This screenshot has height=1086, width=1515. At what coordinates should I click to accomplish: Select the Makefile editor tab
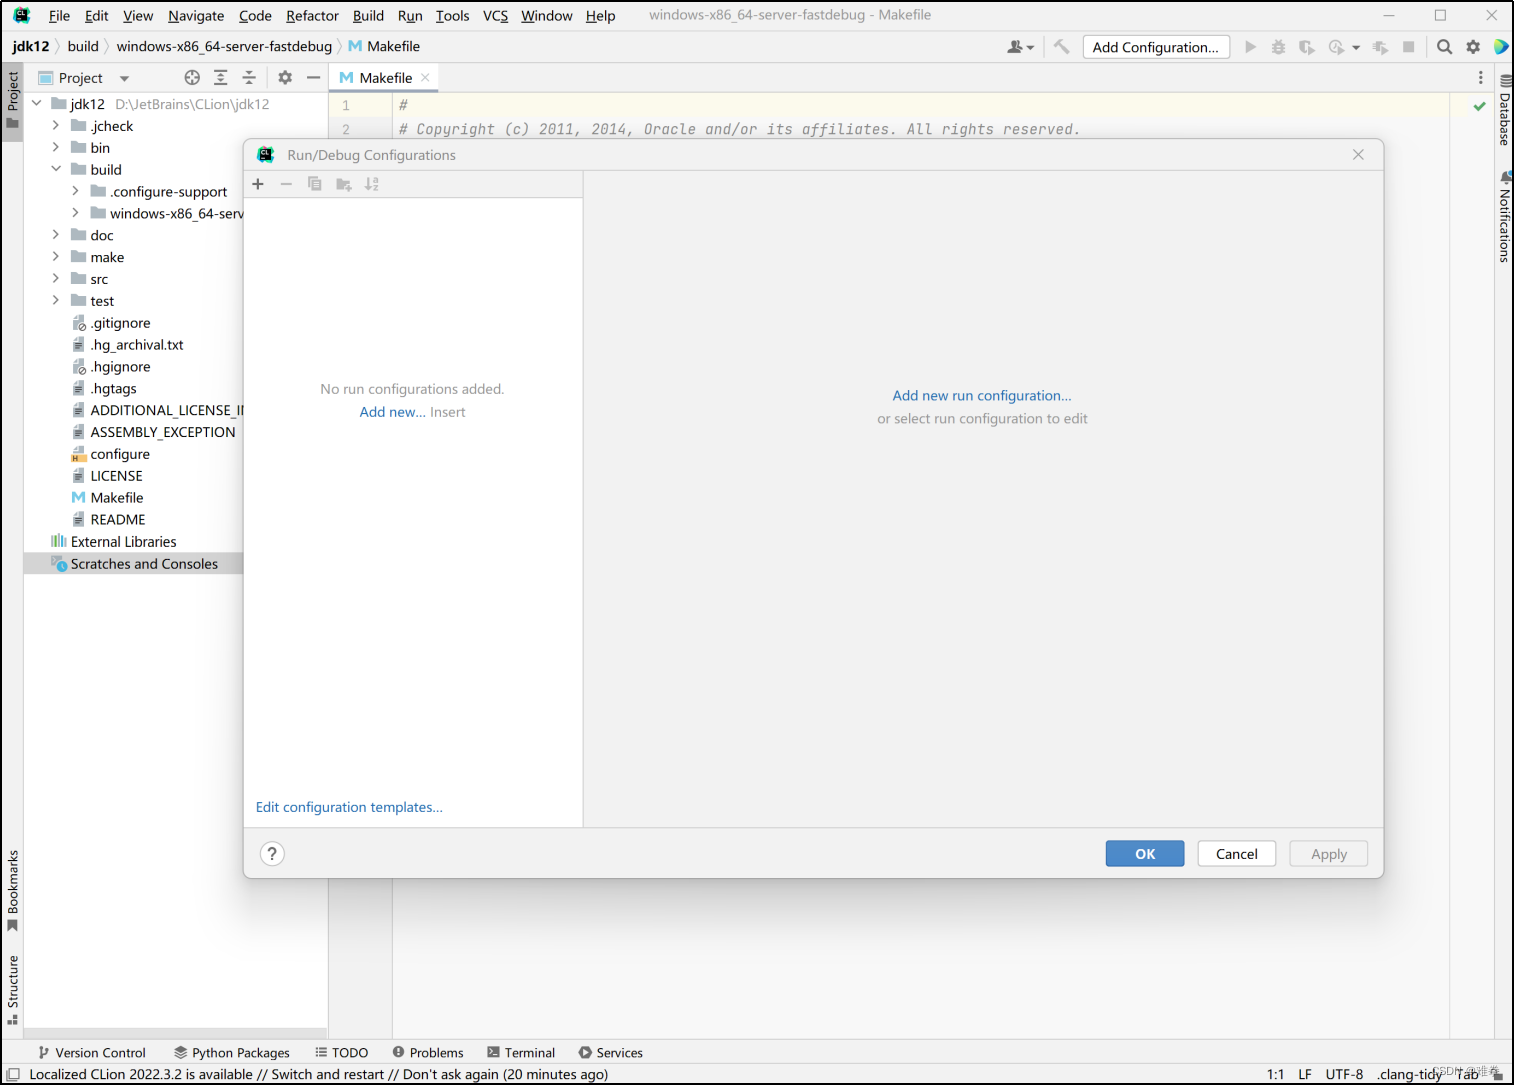pos(385,78)
